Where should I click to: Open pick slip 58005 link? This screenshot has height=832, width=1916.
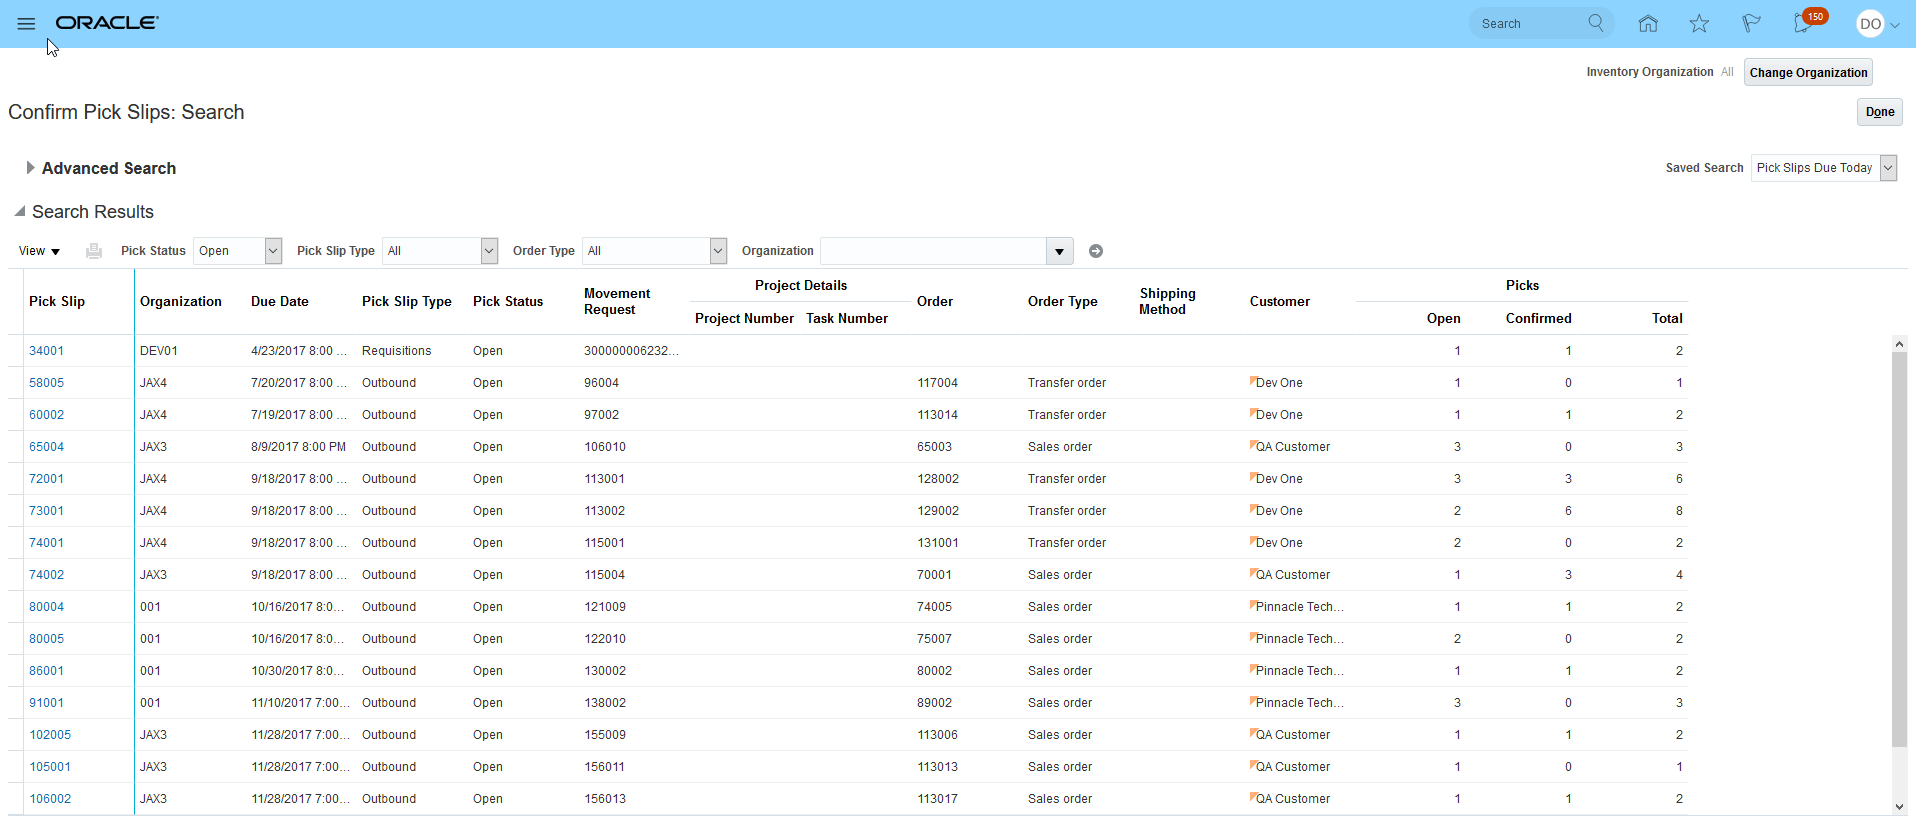point(46,383)
